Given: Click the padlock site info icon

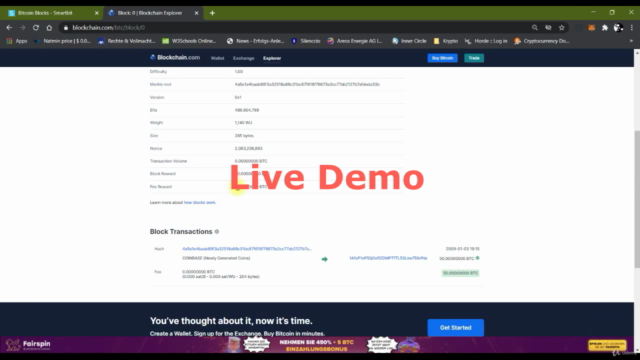Looking at the screenshot, I should [66, 28].
